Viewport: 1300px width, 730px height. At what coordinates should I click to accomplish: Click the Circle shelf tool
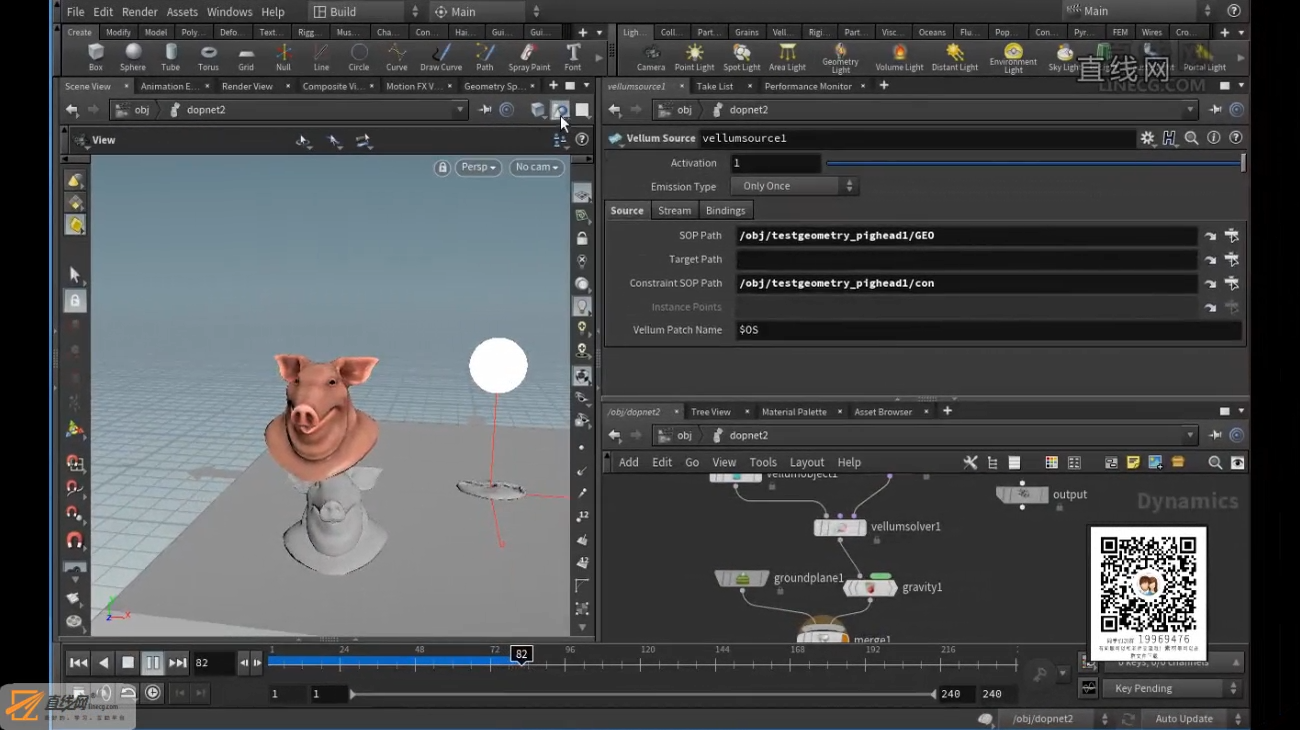[x=359, y=57]
